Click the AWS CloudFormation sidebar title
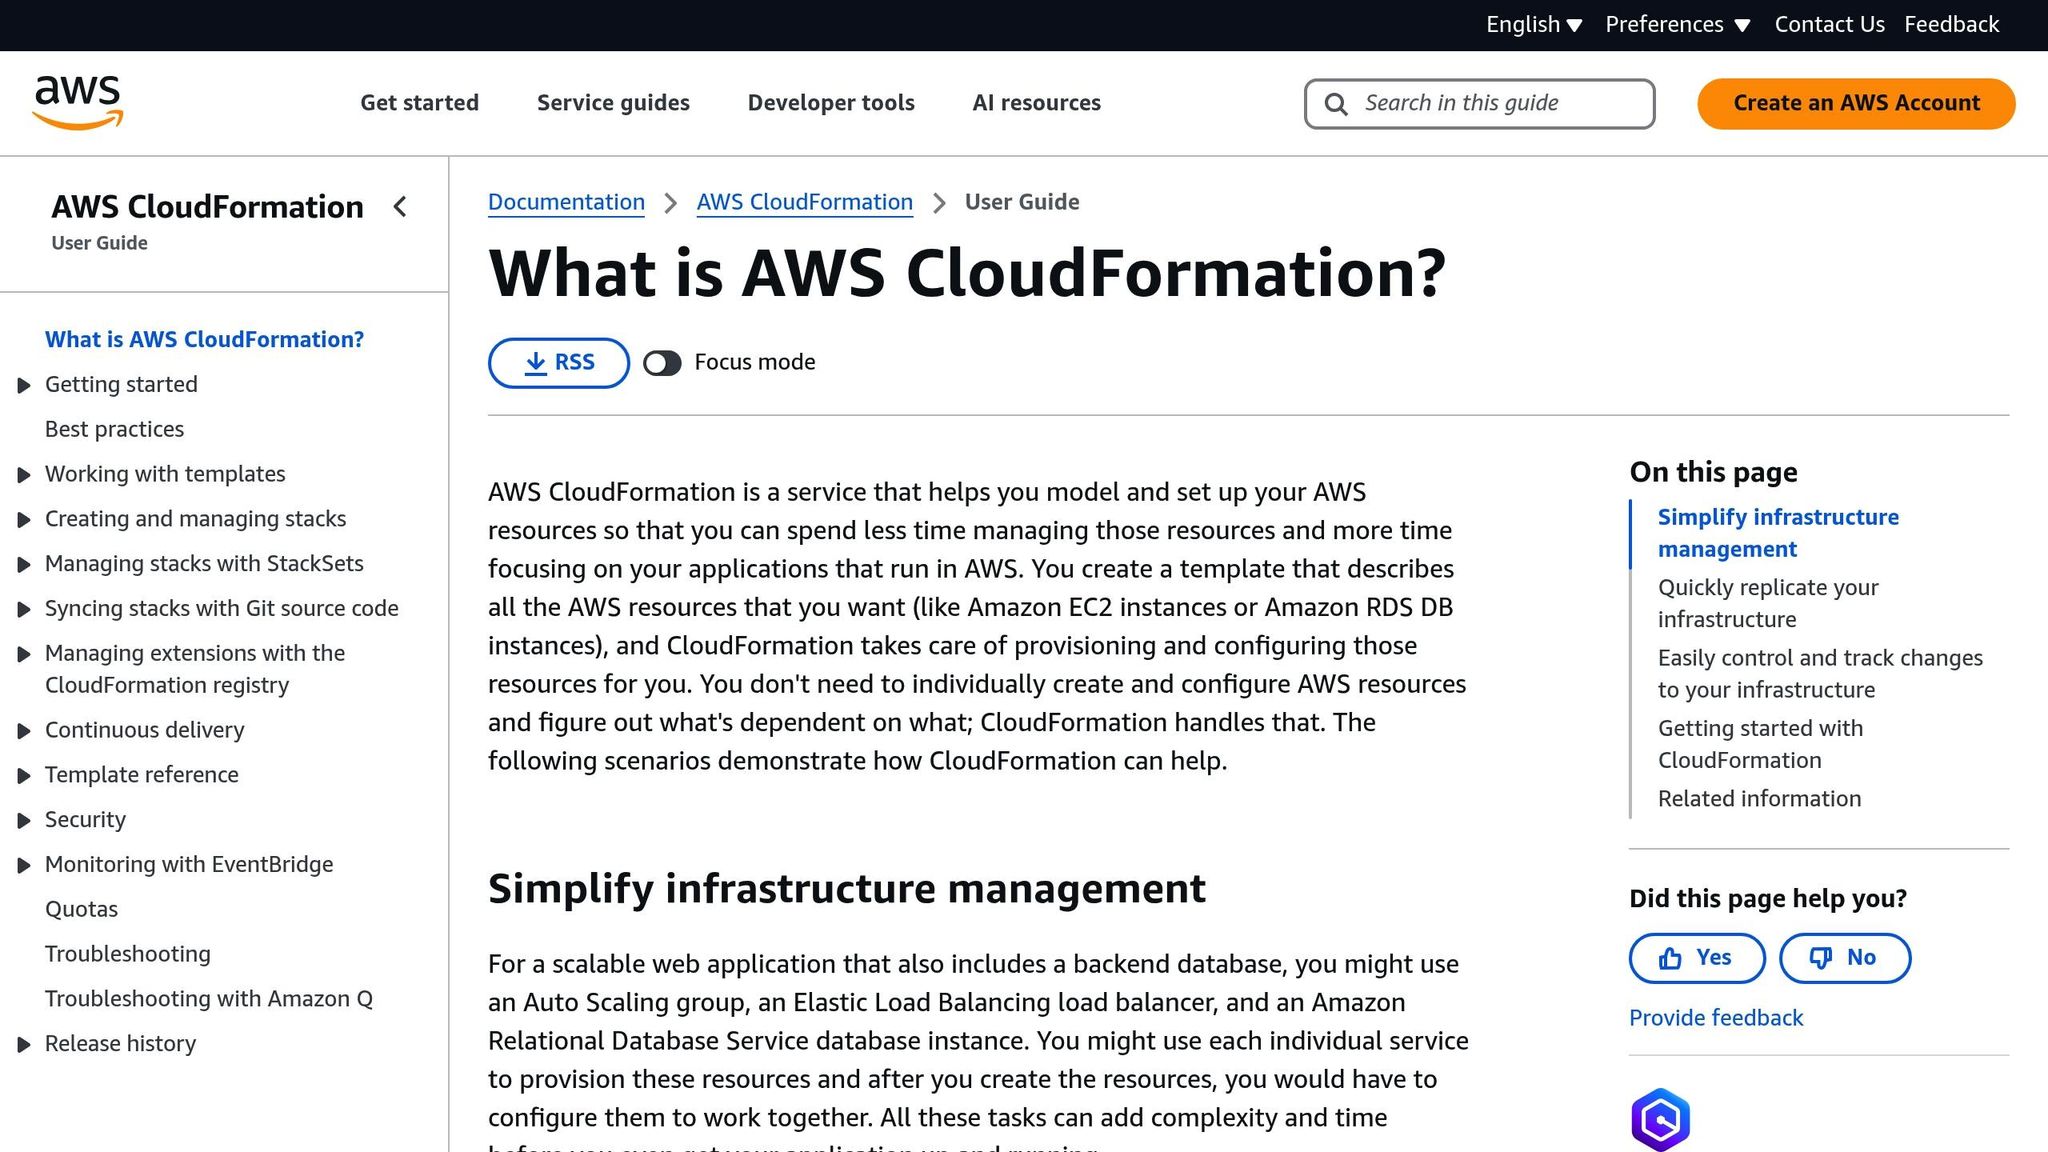The height and width of the screenshot is (1152, 2048). (x=207, y=207)
